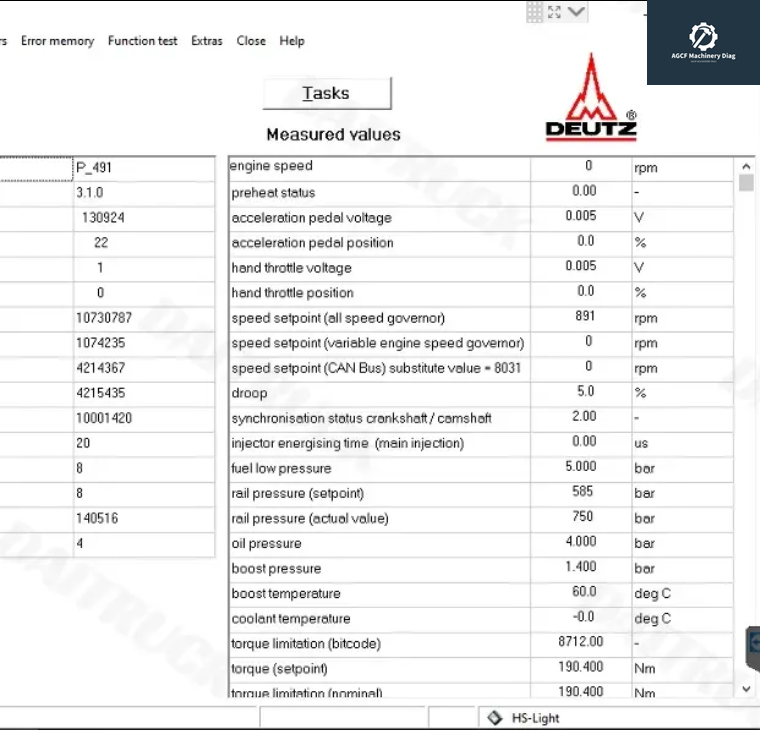This screenshot has height=730, width=760.
Task: Click the fullscreen expand arrows icon
Action: coord(555,12)
